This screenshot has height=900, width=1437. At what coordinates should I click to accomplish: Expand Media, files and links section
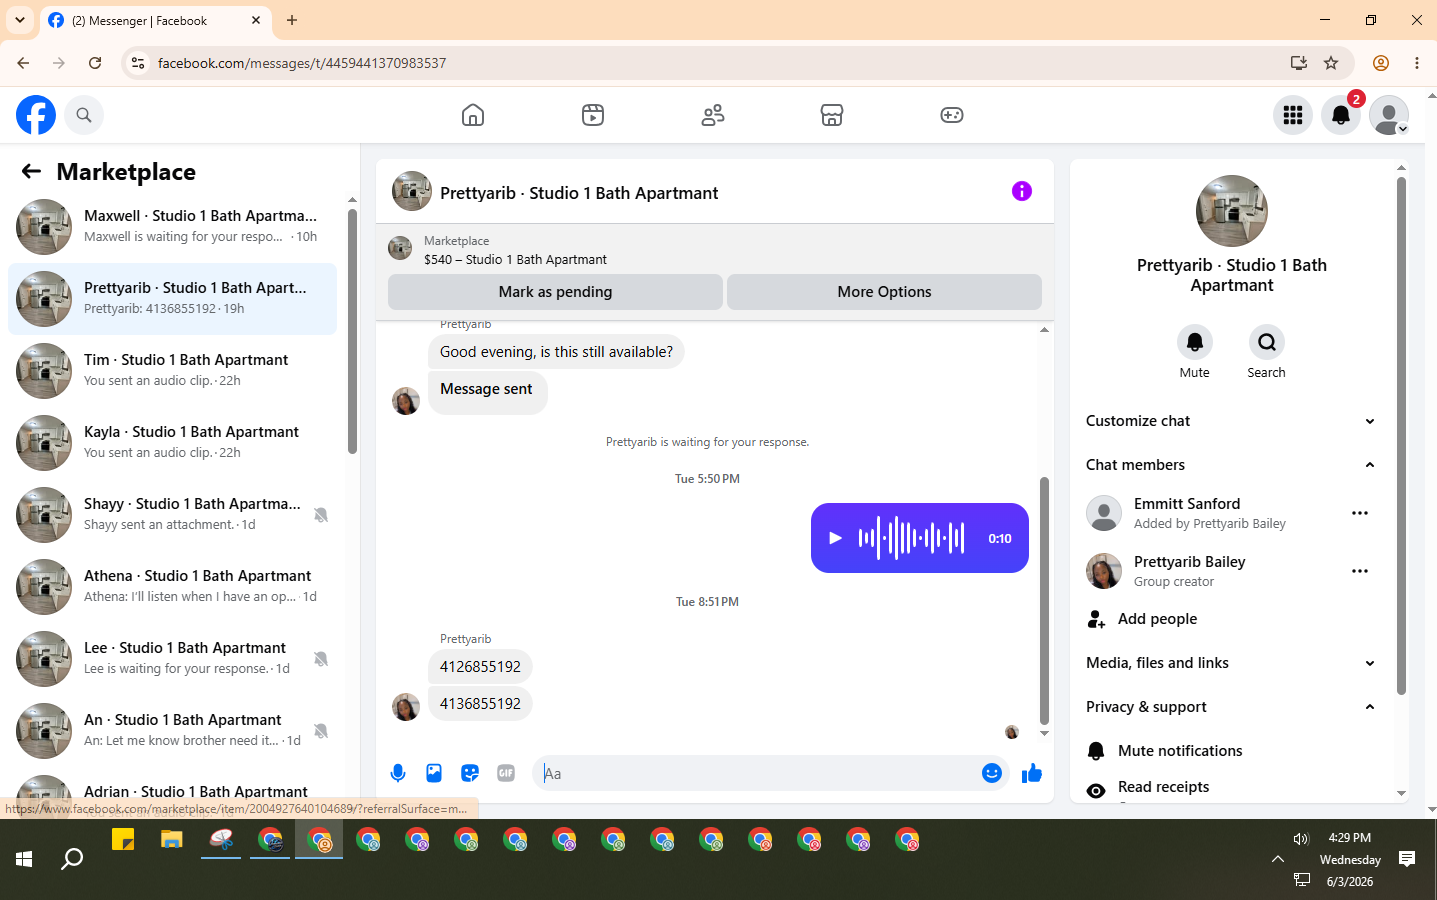point(1232,663)
